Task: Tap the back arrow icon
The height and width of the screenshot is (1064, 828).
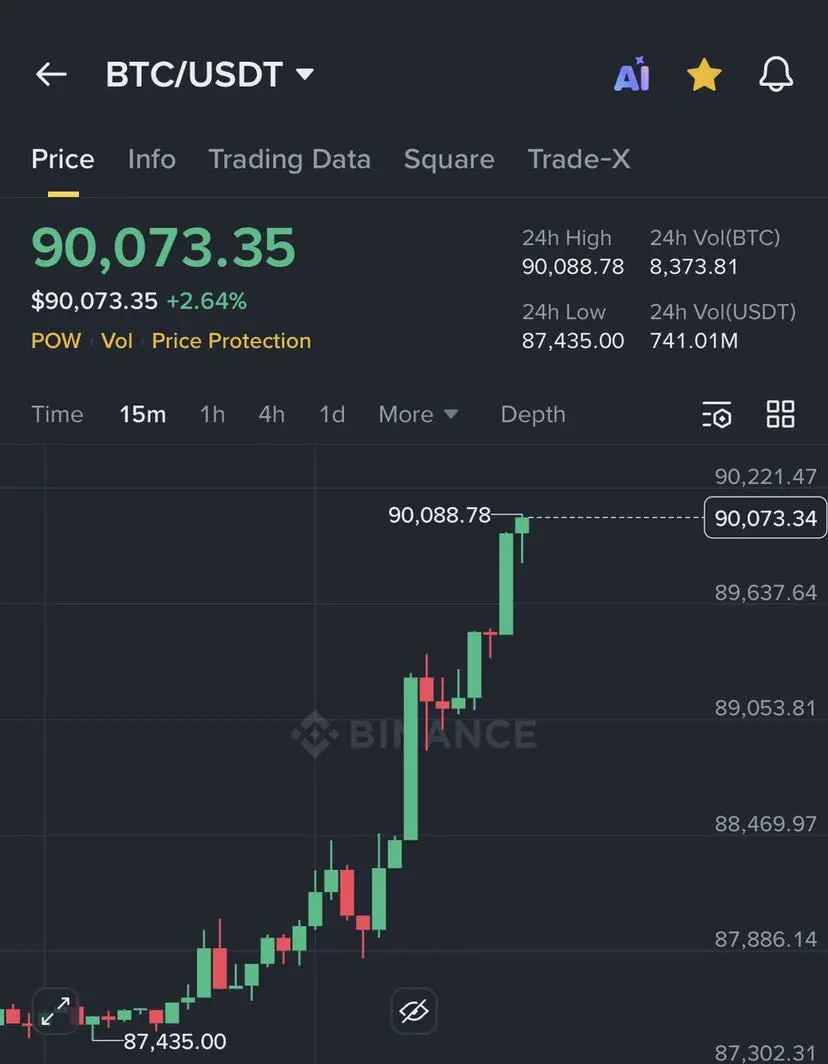Action: pyautogui.click(x=51, y=74)
